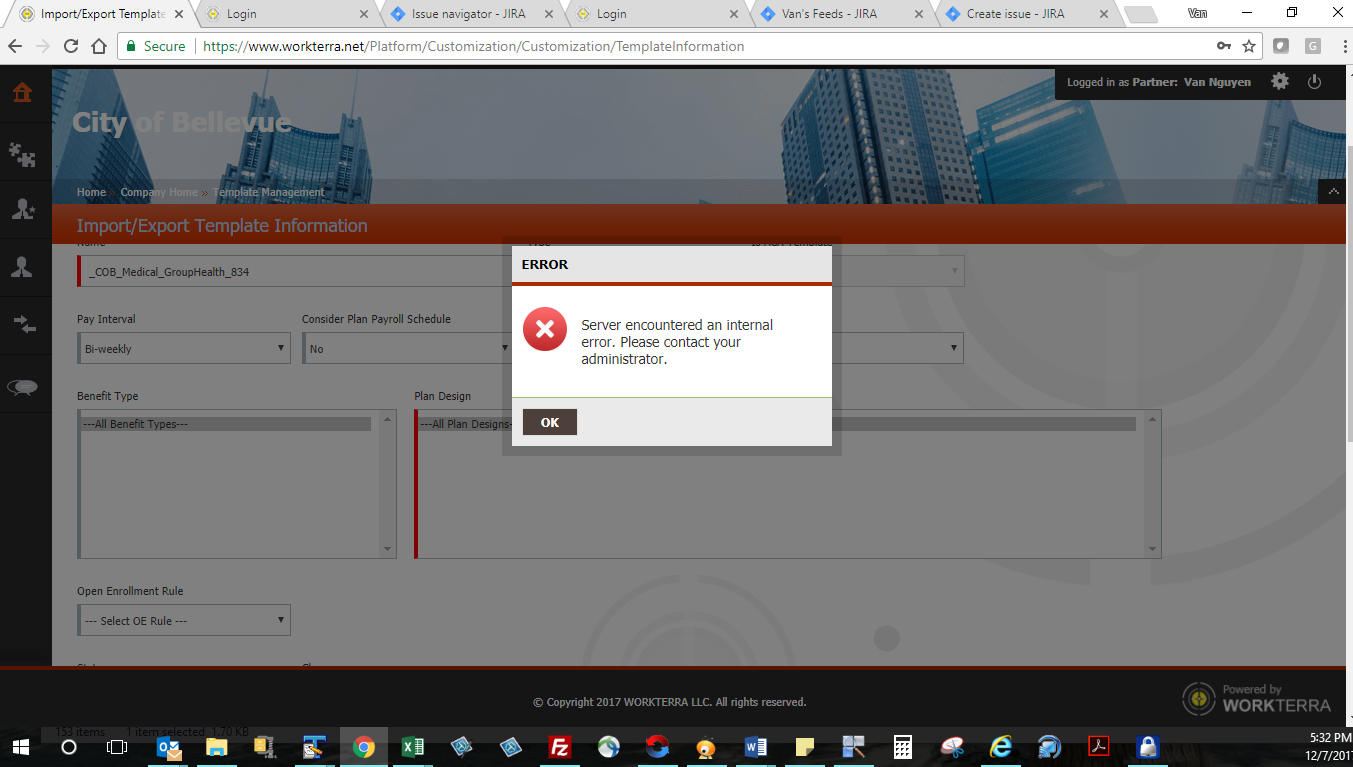Click the transfer arrows sidebar icon
The image size is (1353, 767).
tap(22, 324)
